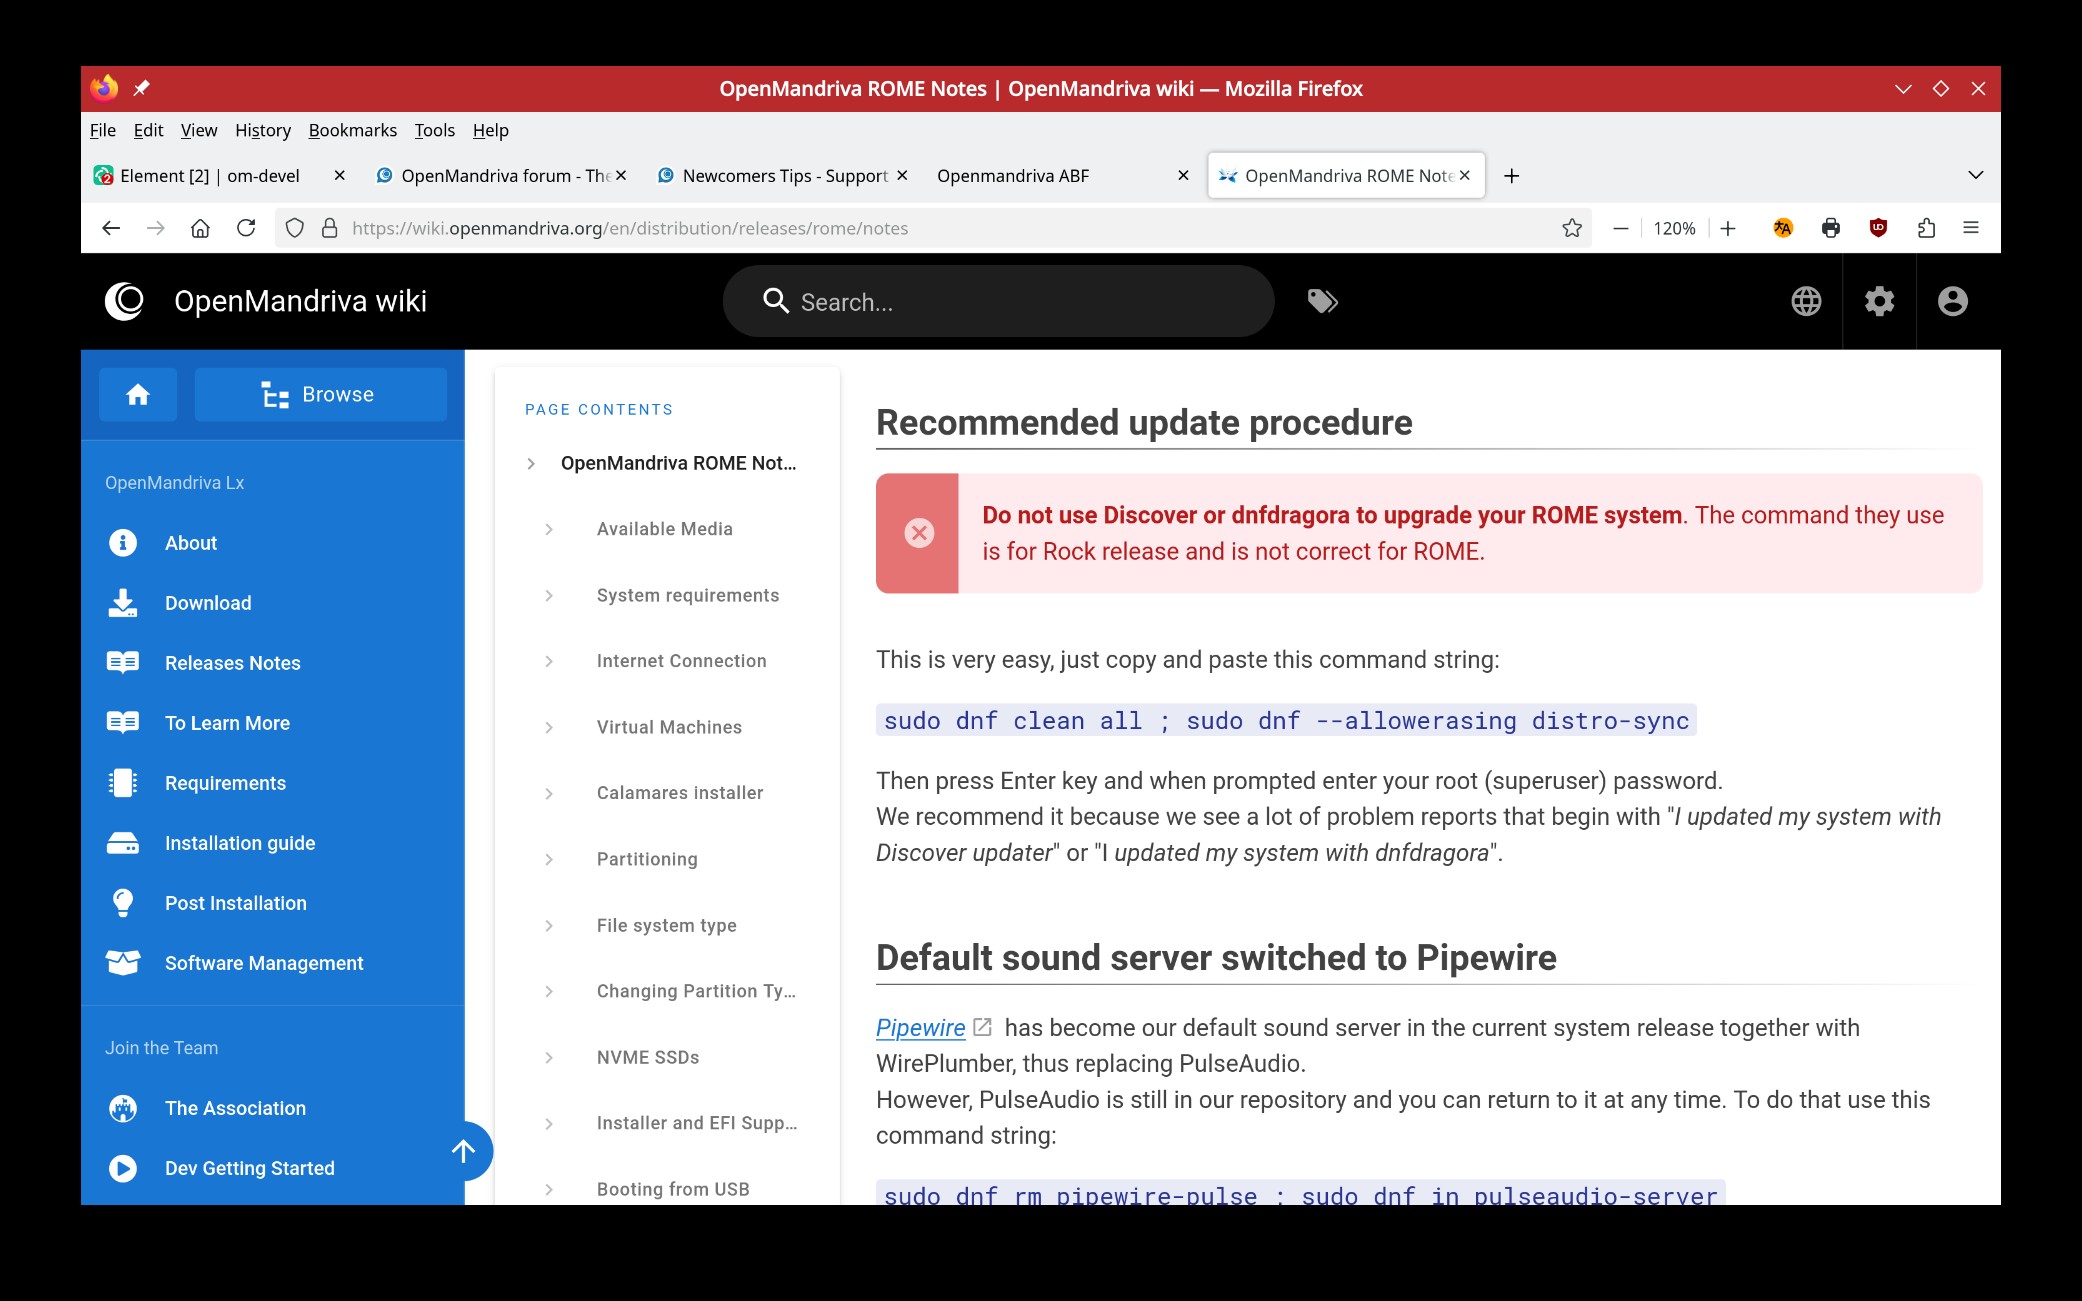Increase page zoom with the plus control

(1729, 228)
